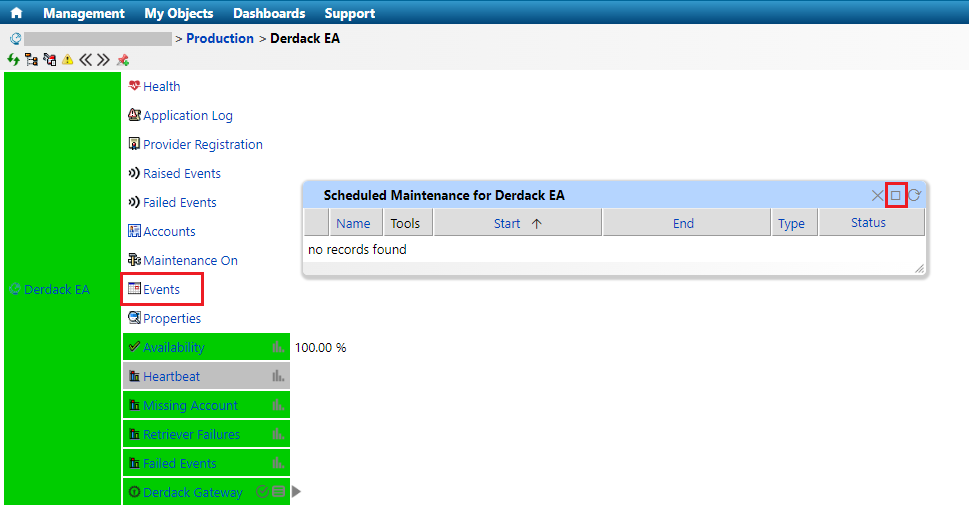Open the My Objects menu
This screenshot has height=514, width=969.
(179, 13)
